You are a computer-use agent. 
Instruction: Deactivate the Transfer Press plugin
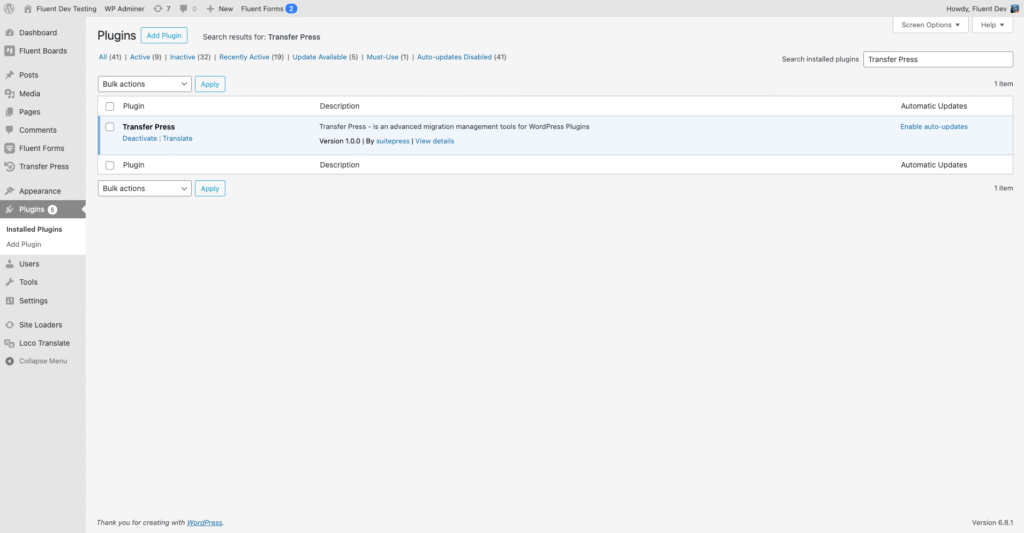pyautogui.click(x=140, y=138)
